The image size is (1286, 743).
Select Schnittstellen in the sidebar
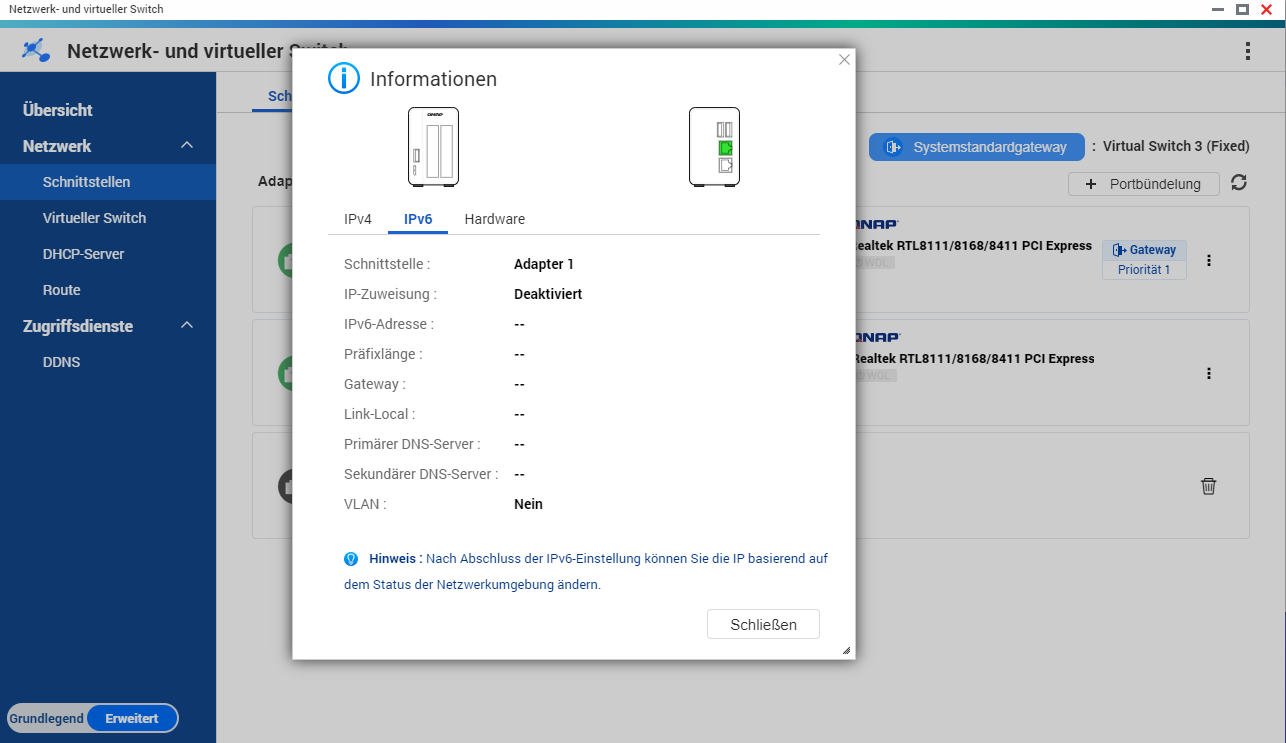point(108,182)
